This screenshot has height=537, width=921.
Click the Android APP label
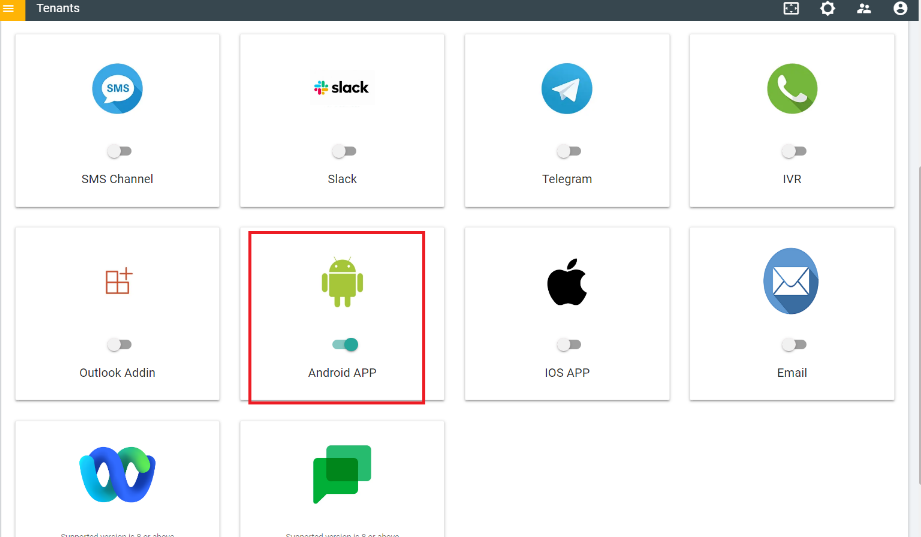coord(342,372)
